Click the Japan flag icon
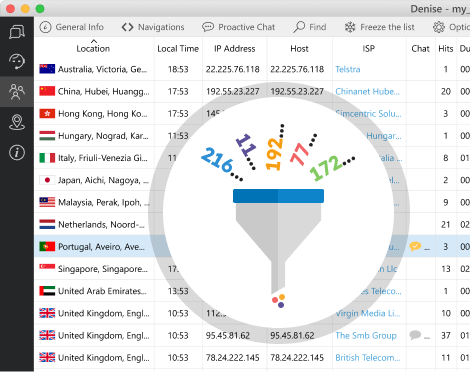The width and height of the screenshot is (470, 372). [47, 180]
